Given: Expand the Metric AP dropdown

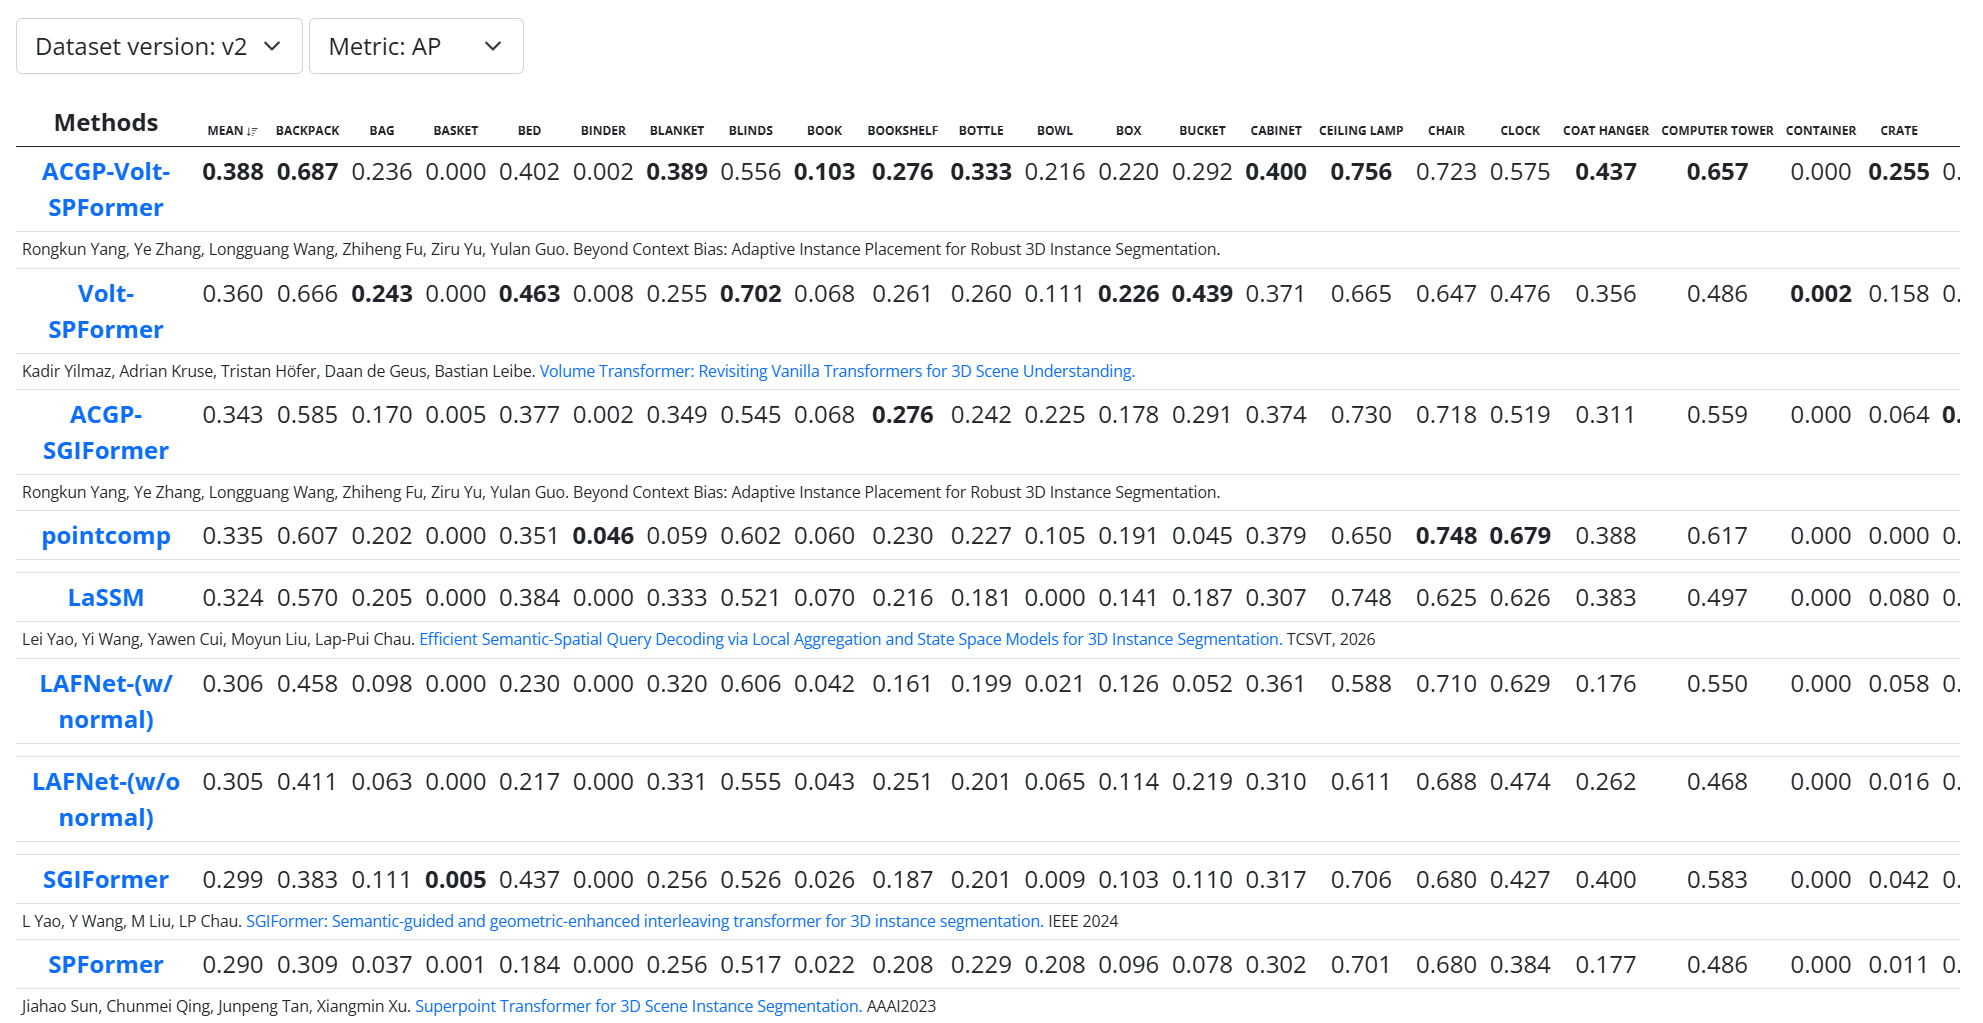Looking at the screenshot, I should 416,46.
